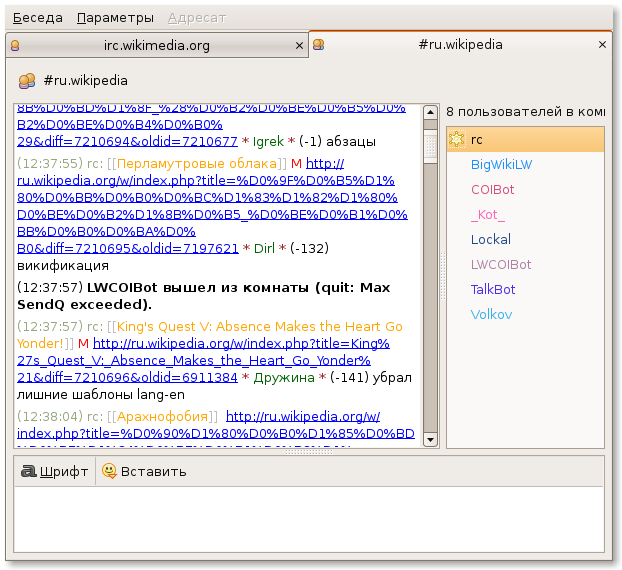Select user LWCOIBot in the user list

point(525,264)
